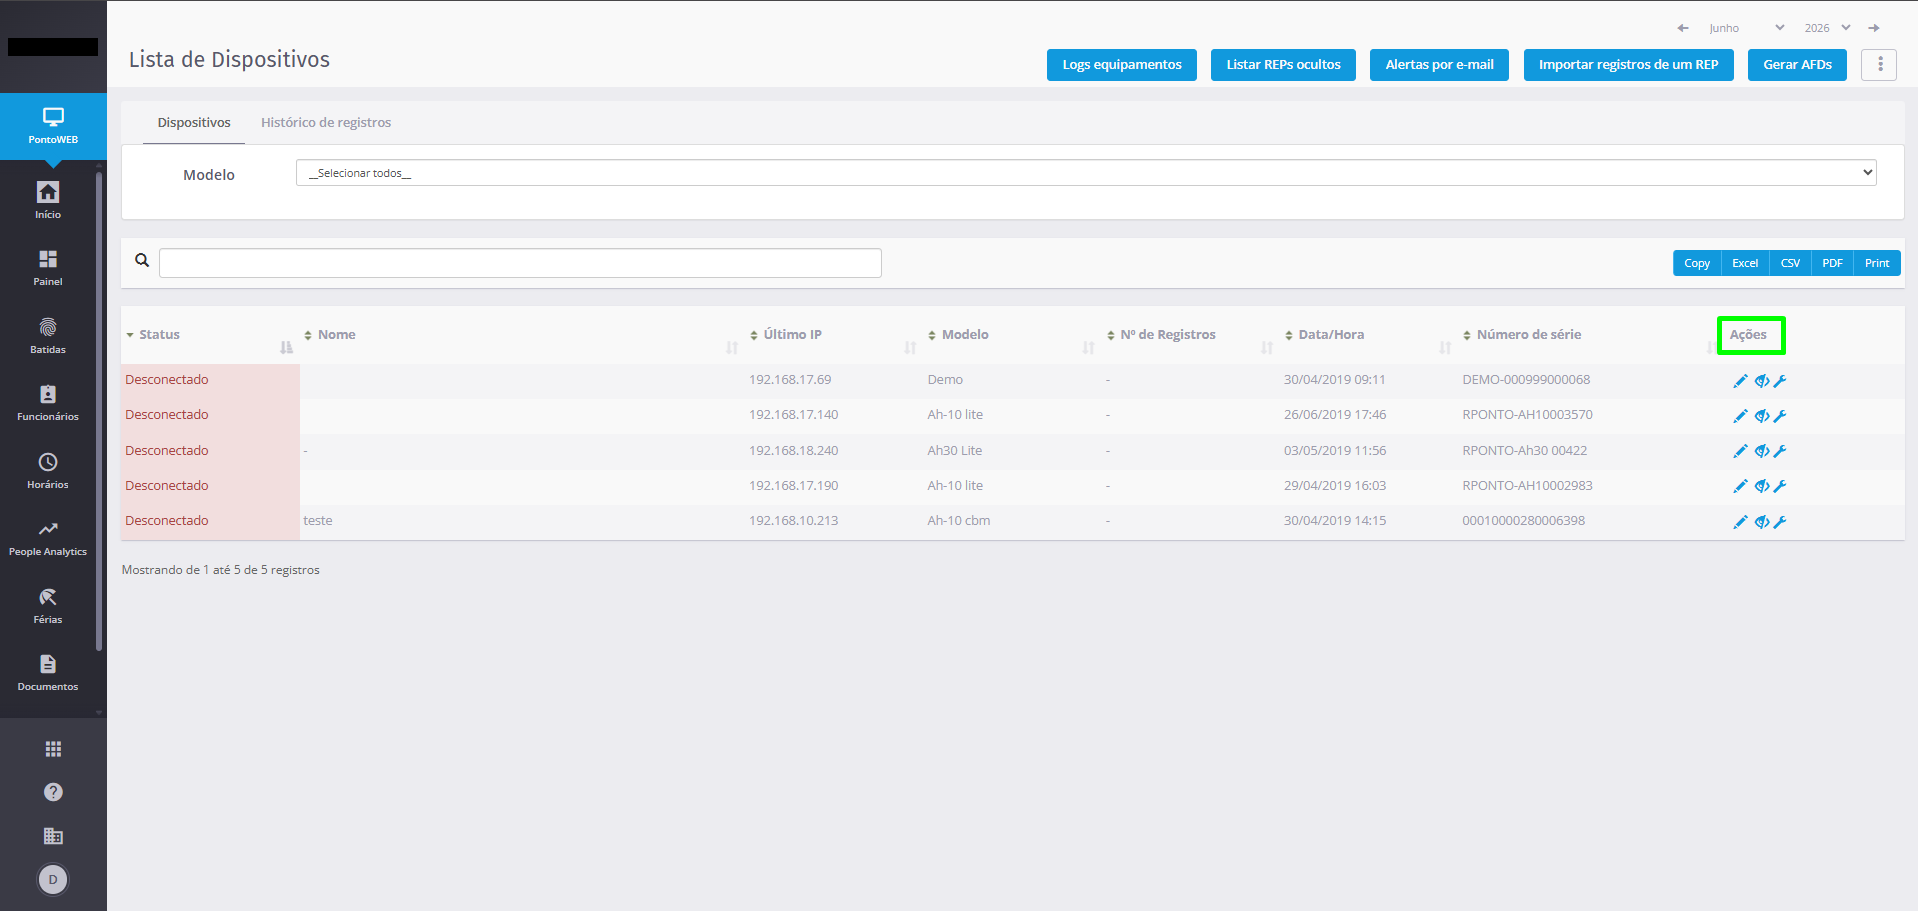Click the sidebar vertical scrollbar
The height and width of the screenshot is (911, 1918).
(x=99, y=412)
